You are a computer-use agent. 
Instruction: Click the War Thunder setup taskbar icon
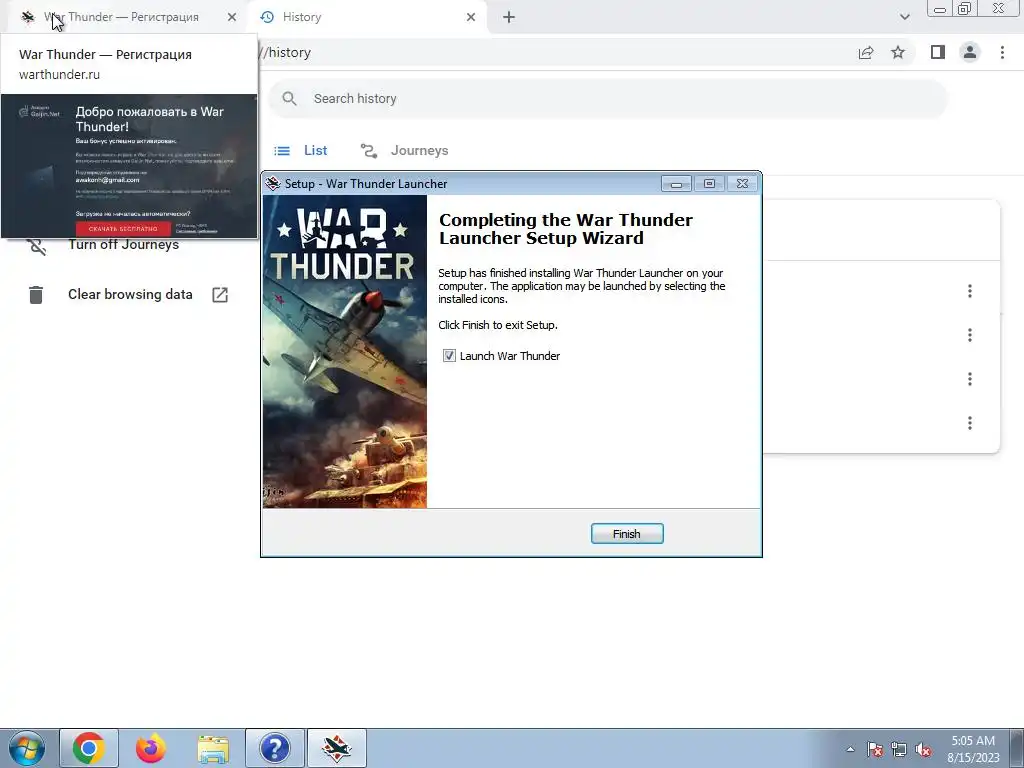337,748
